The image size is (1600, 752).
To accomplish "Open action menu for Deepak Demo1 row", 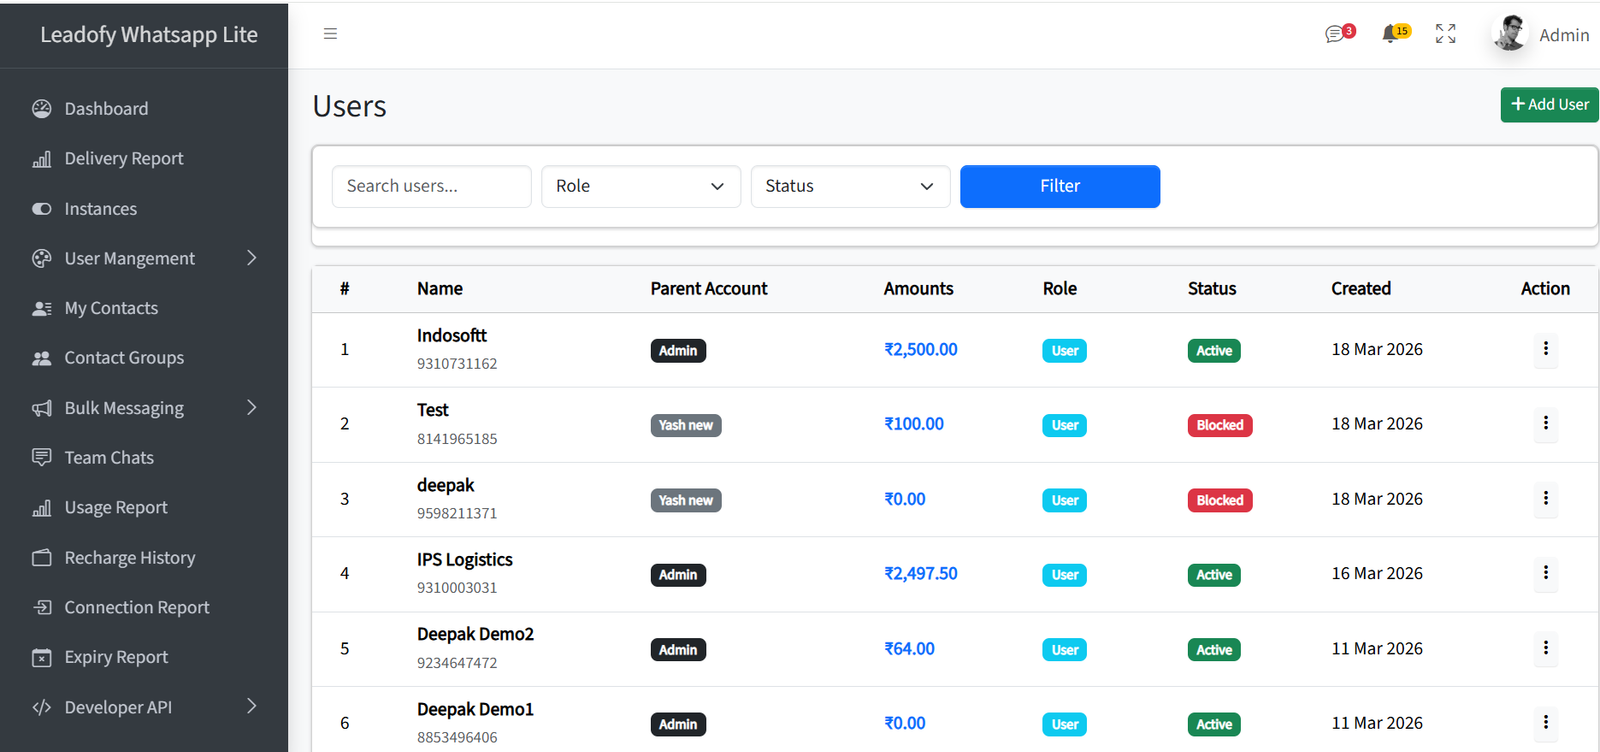I will click(x=1545, y=722).
